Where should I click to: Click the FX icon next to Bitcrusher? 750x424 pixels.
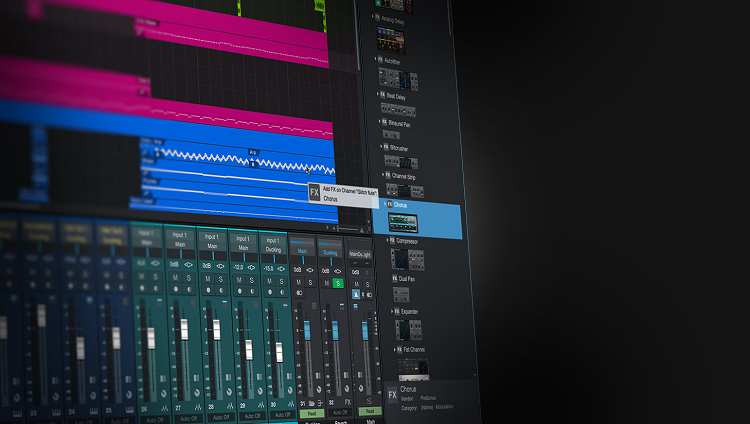[386, 147]
